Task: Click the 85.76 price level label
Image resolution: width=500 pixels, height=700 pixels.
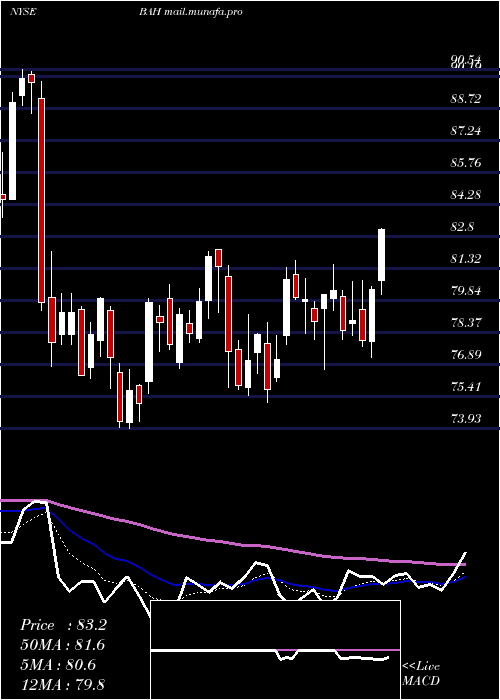Action: point(466,162)
